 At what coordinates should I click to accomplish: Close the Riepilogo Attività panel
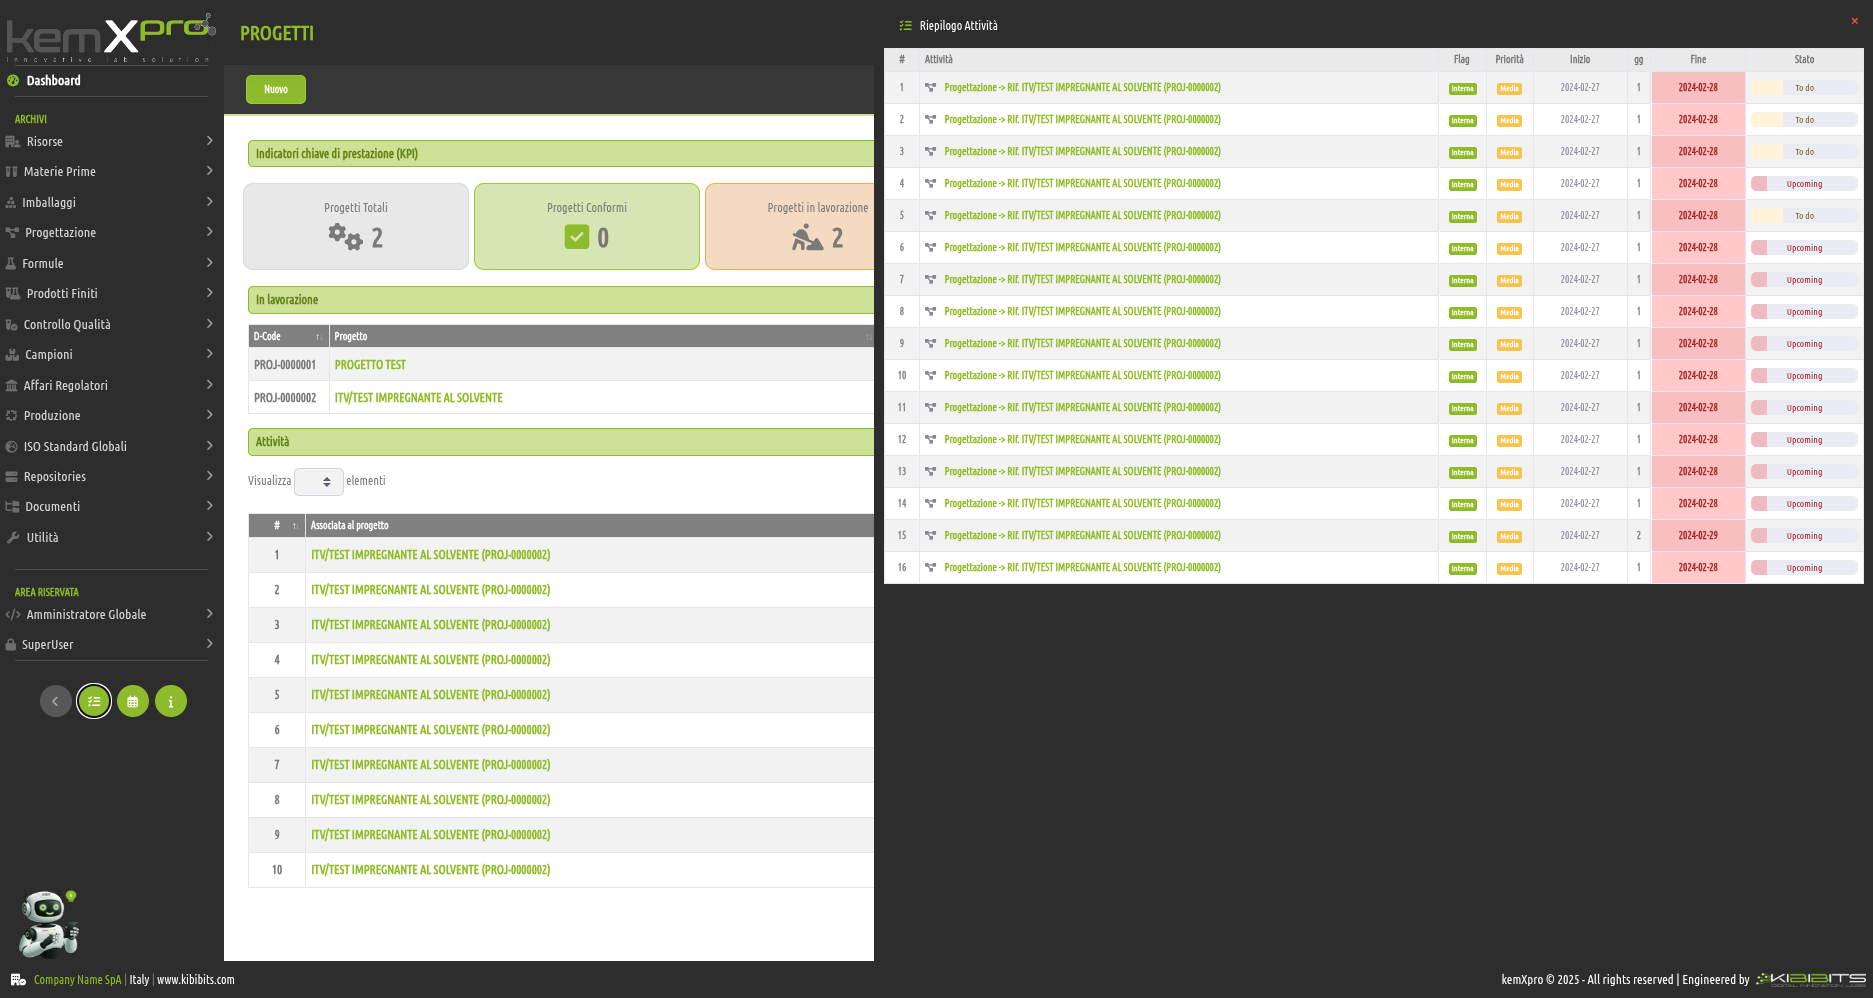(x=1854, y=21)
